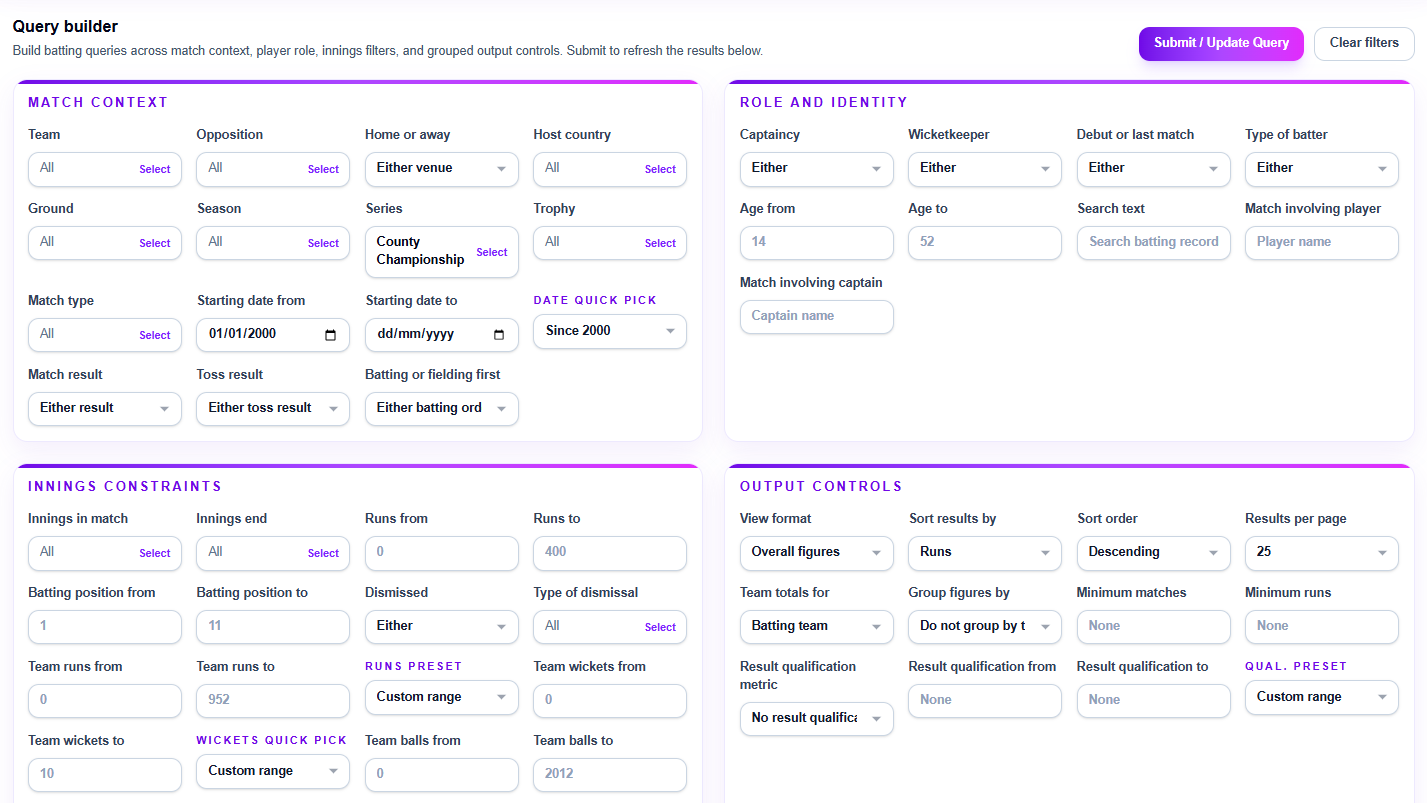Open Innings end Select link
This screenshot has width=1427, height=803.
(323, 553)
